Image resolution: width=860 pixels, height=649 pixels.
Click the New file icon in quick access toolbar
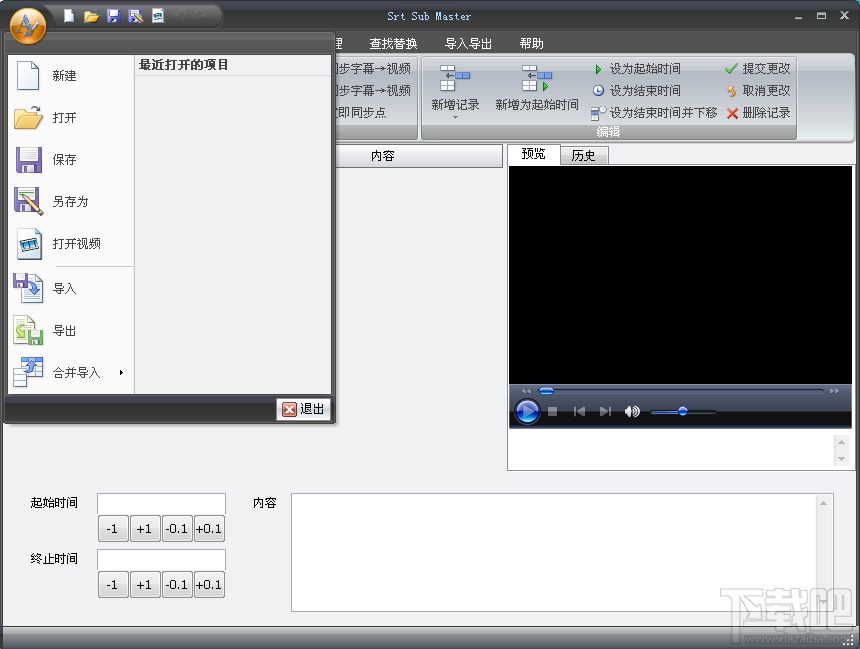coord(69,16)
